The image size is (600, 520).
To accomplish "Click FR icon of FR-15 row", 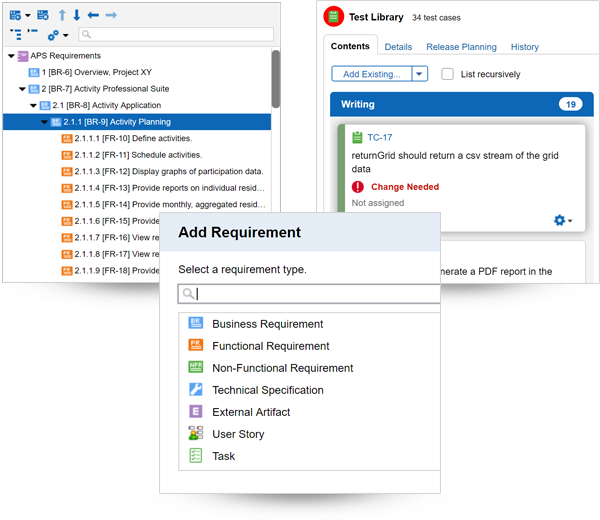I will tap(67, 221).
